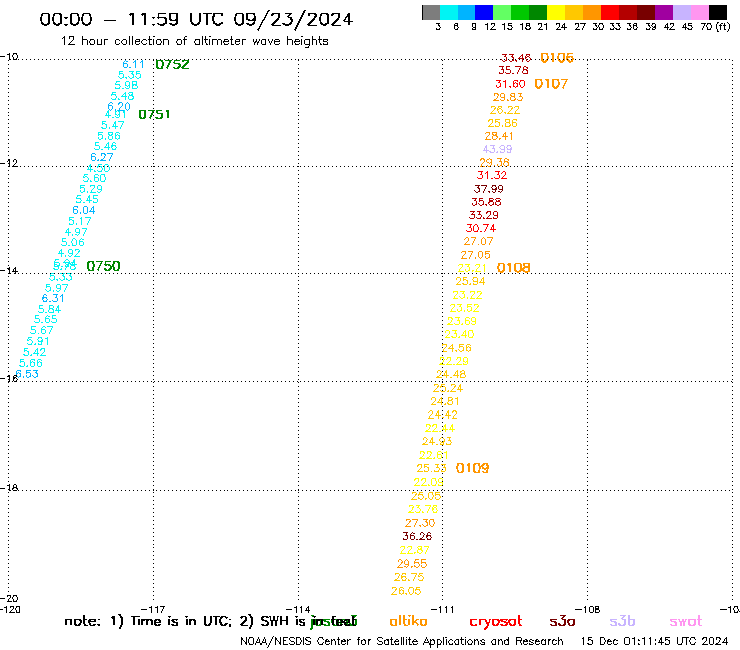Click the 30.74 wave height reading
Image resolution: width=740 pixels, height=650 pixels.
click(x=481, y=228)
